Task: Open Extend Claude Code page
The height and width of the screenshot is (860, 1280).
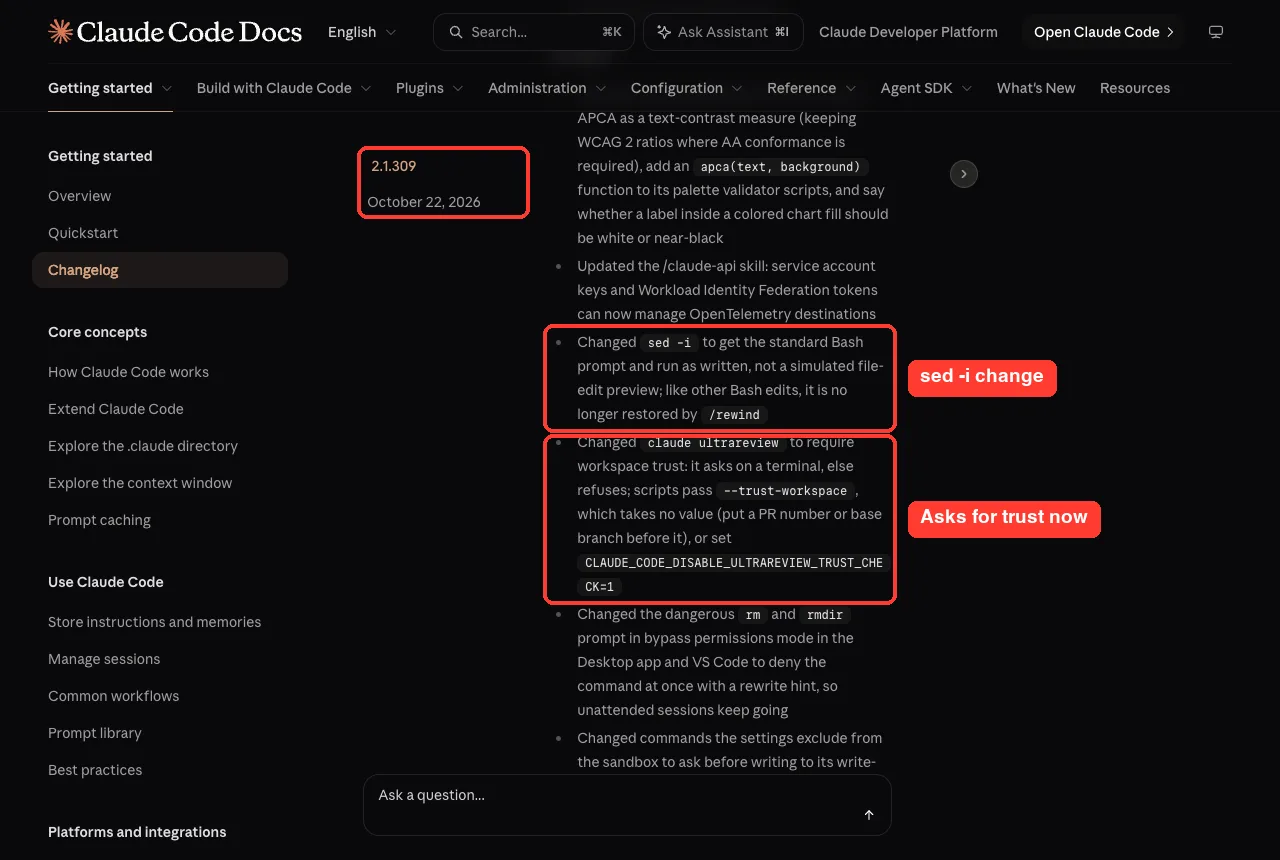Action: point(116,409)
